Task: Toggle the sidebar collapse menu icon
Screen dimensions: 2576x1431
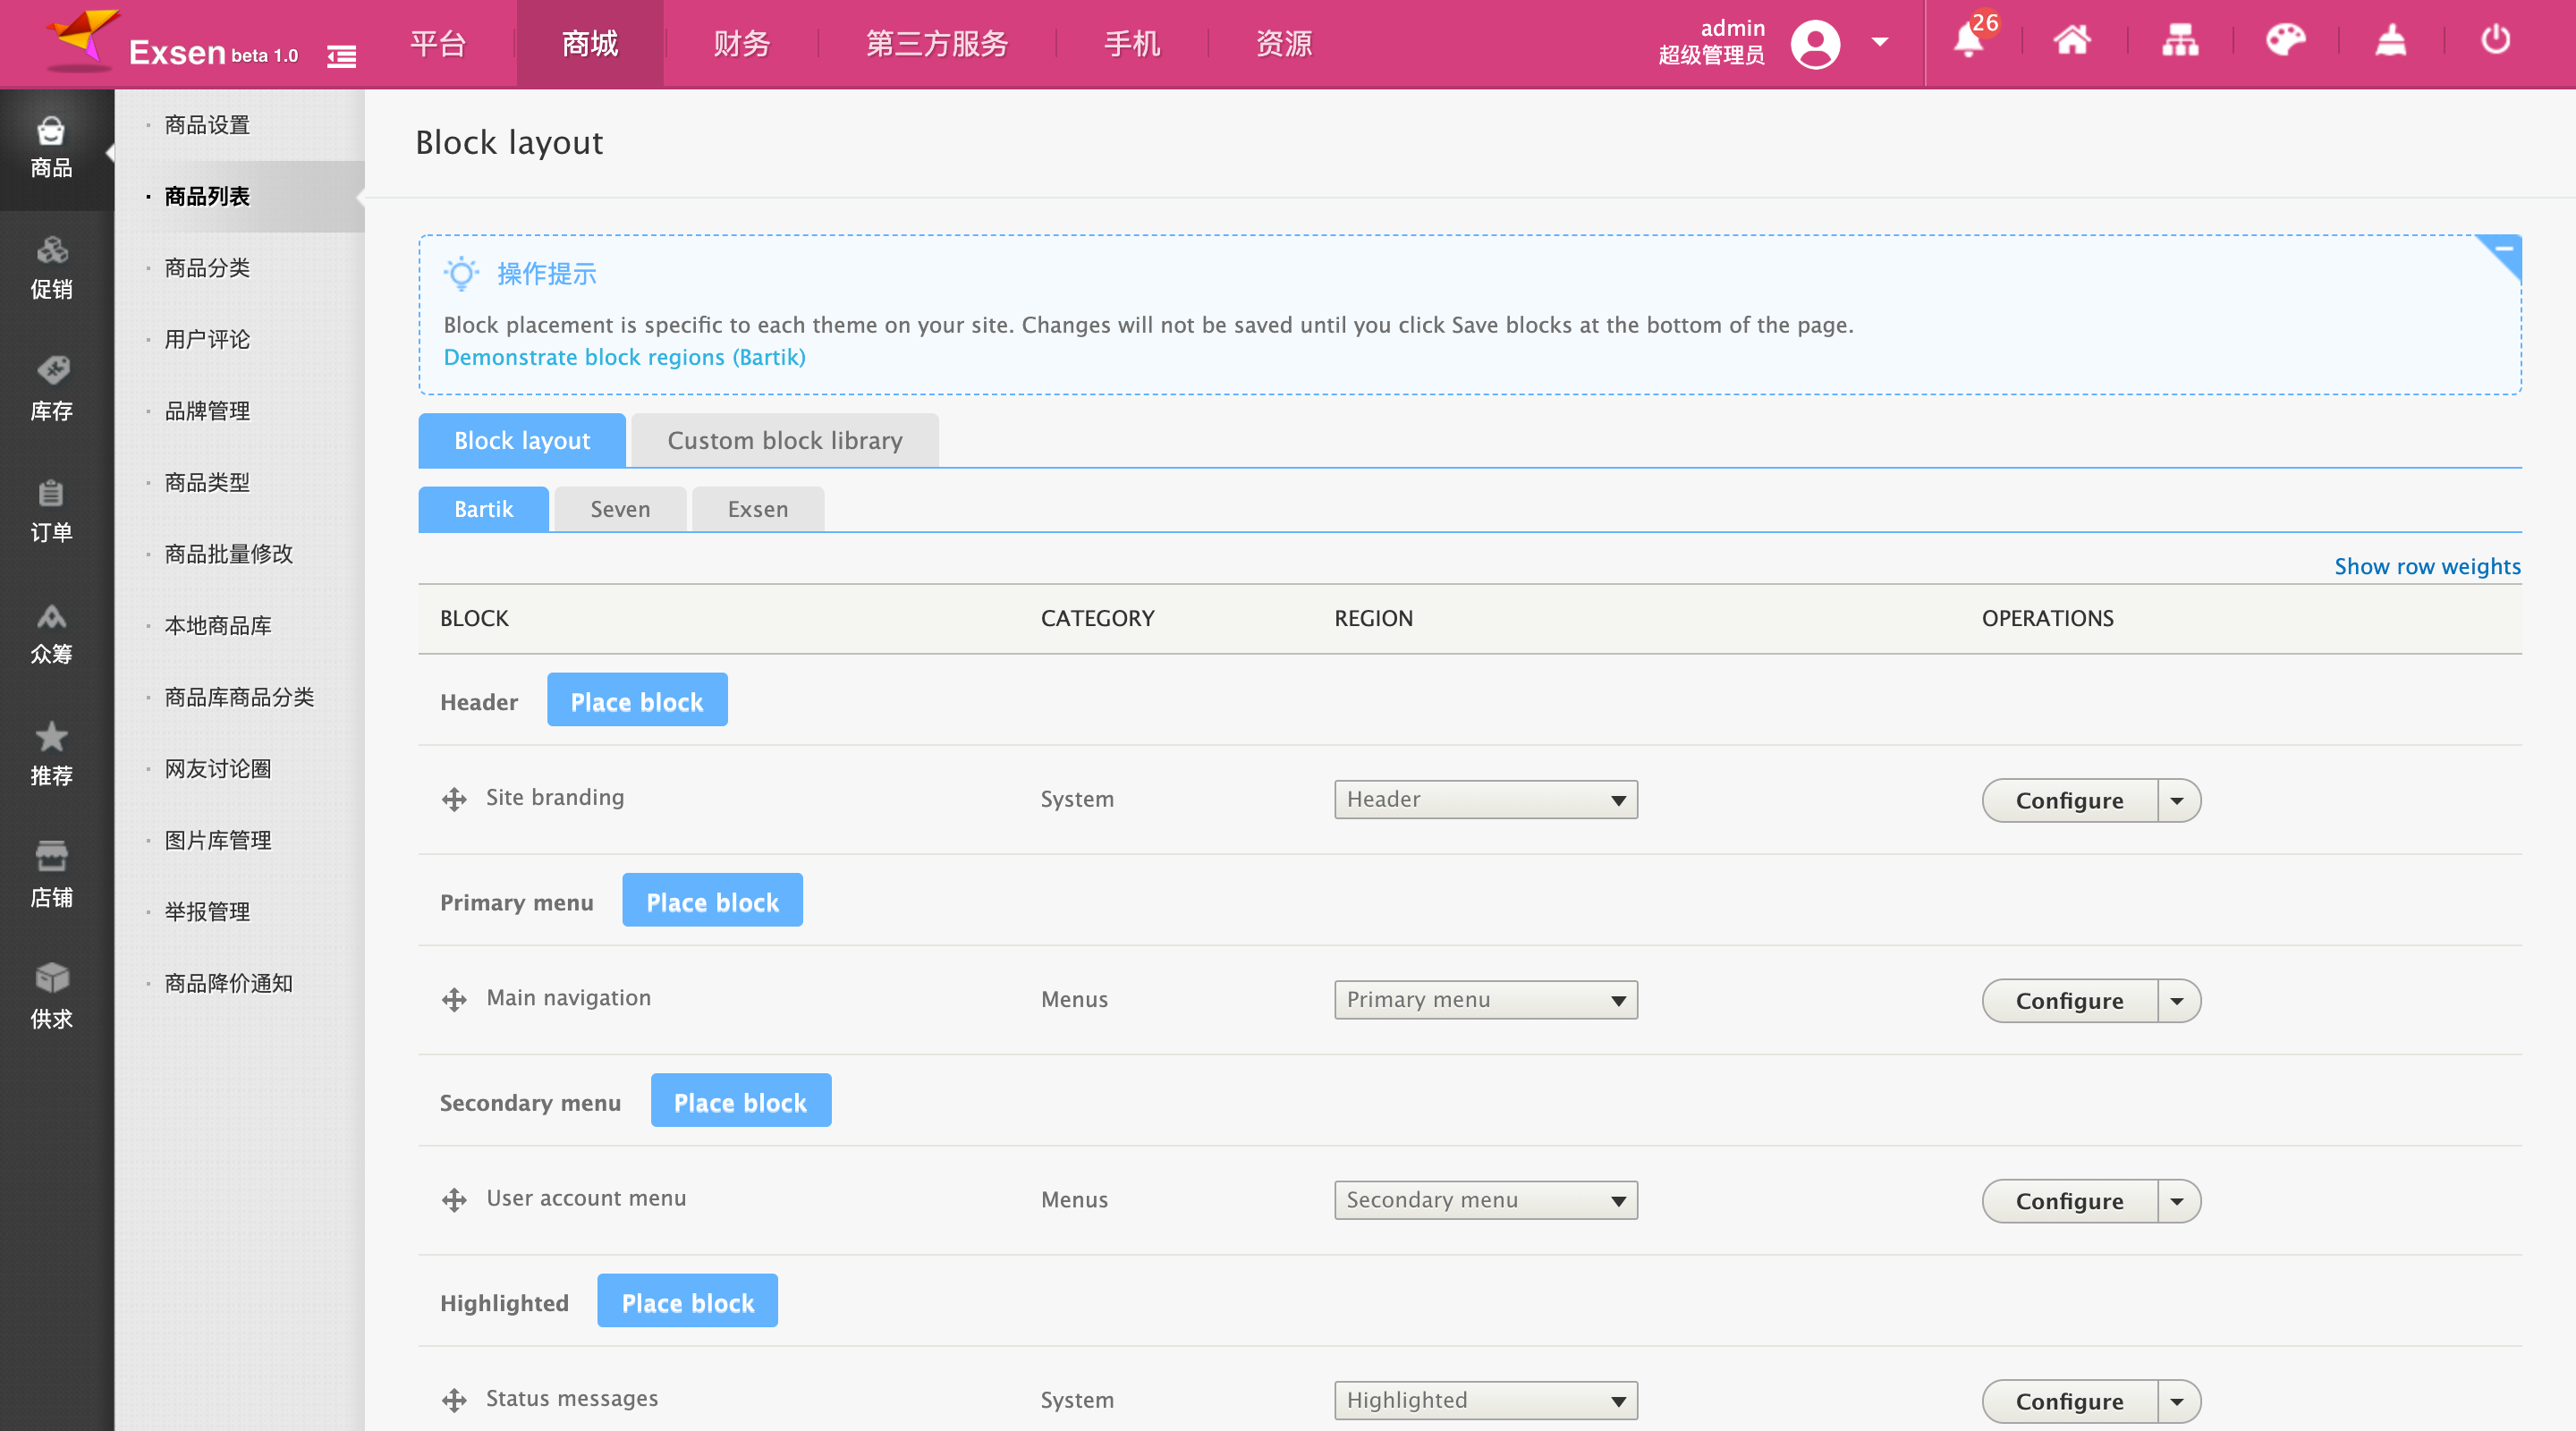Action: pyautogui.click(x=341, y=56)
